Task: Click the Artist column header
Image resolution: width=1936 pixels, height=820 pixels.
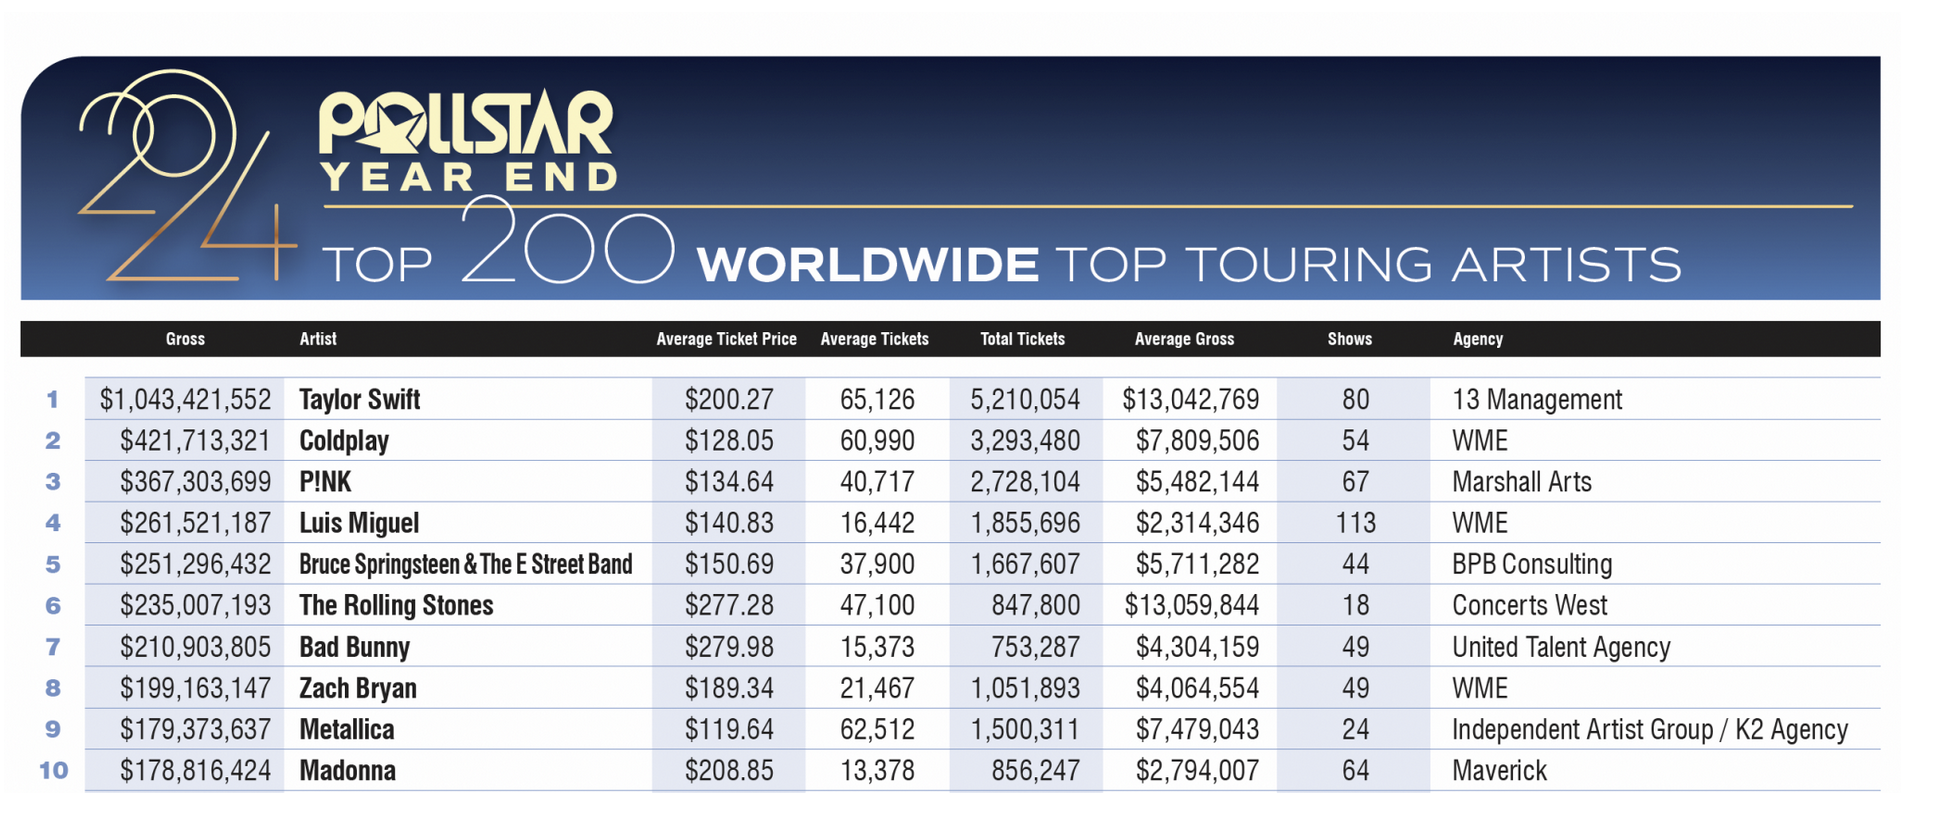Action: tap(318, 339)
